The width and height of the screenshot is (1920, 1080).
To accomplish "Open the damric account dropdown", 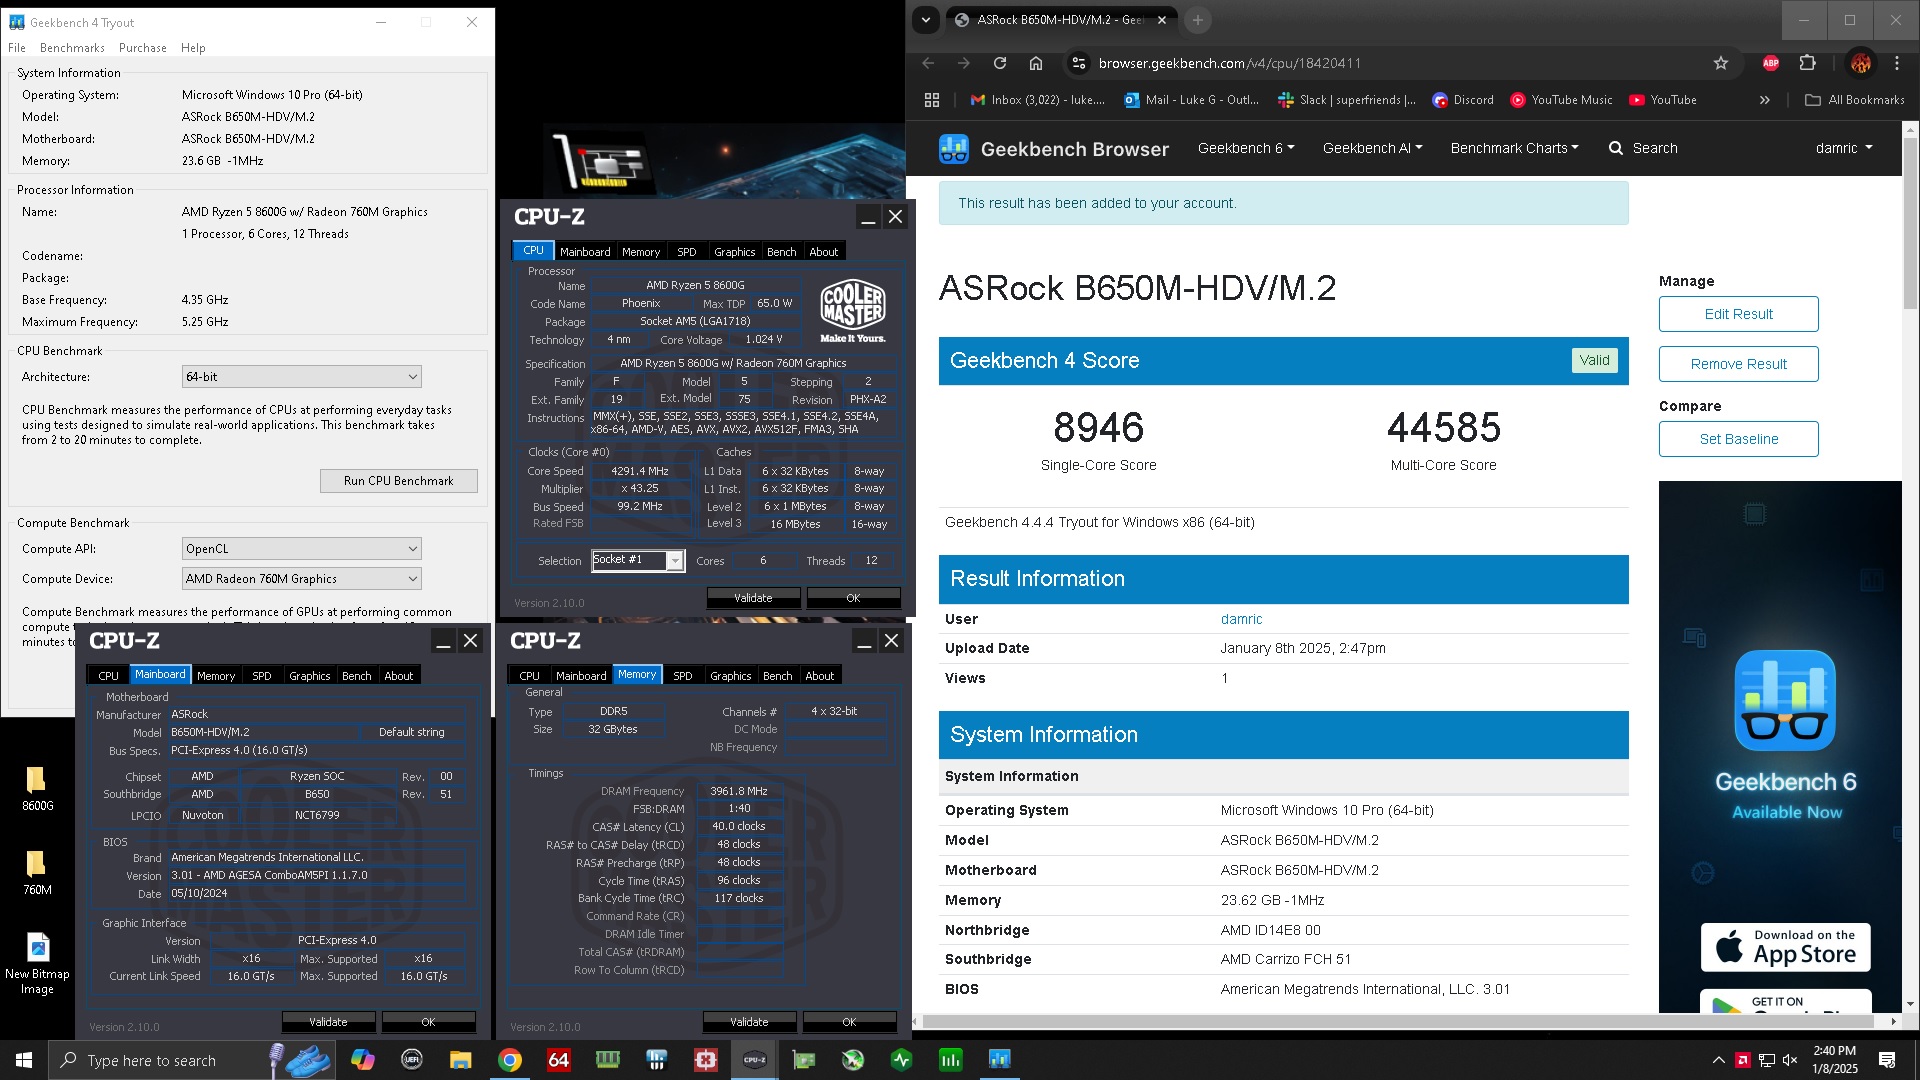I will [1844, 148].
